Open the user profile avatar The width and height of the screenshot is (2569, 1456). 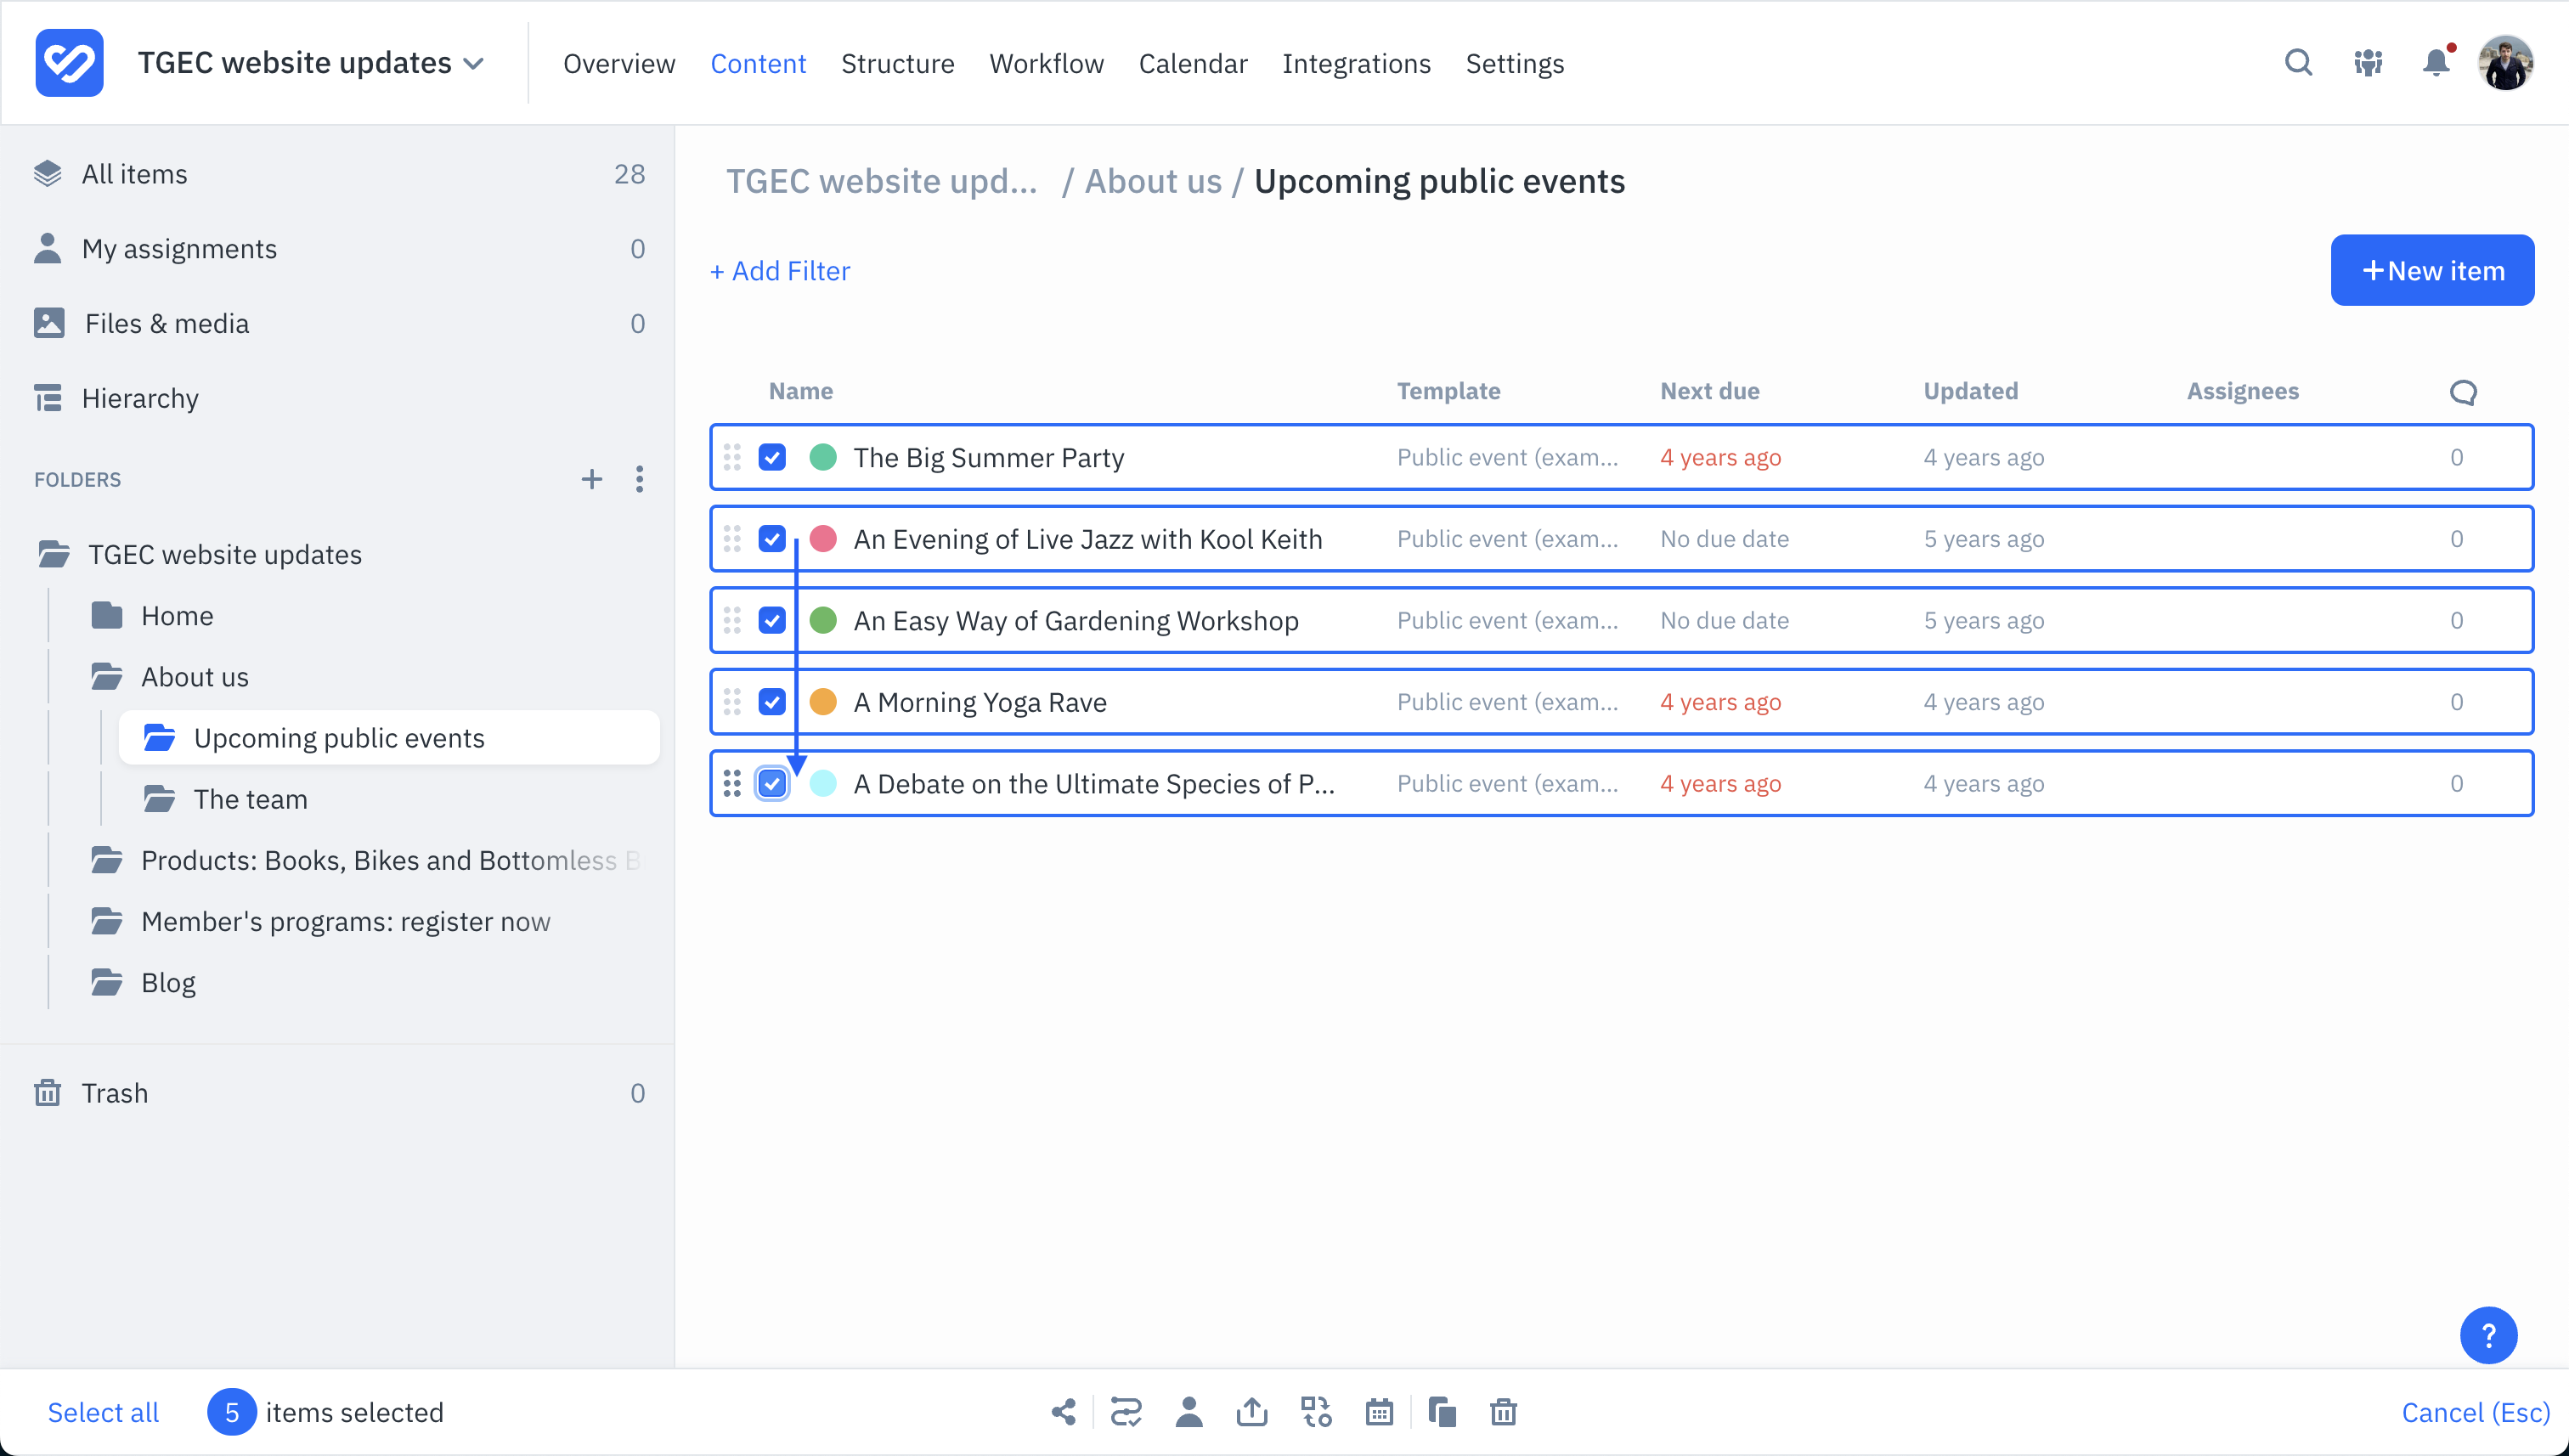[x=2505, y=63]
